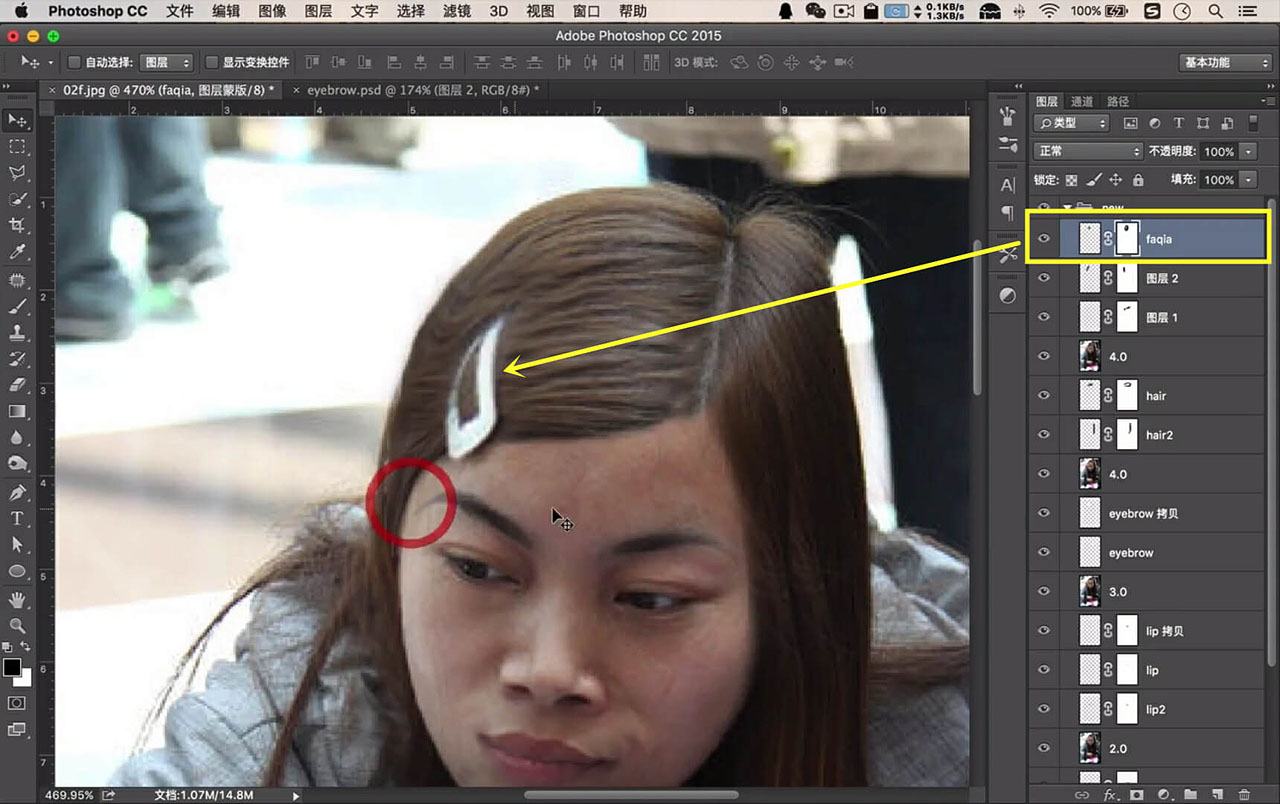1280x804 pixels.
Task: Toggle 显示变换控件 checkbox
Action: 211,62
